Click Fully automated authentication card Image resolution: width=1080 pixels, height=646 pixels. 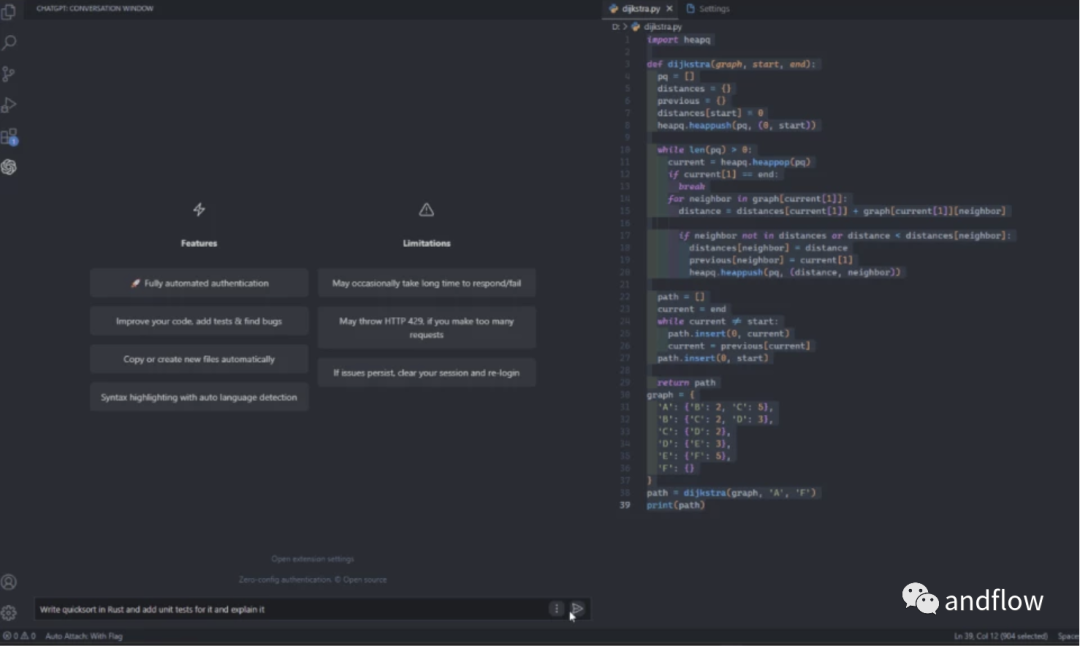pyautogui.click(x=199, y=283)
